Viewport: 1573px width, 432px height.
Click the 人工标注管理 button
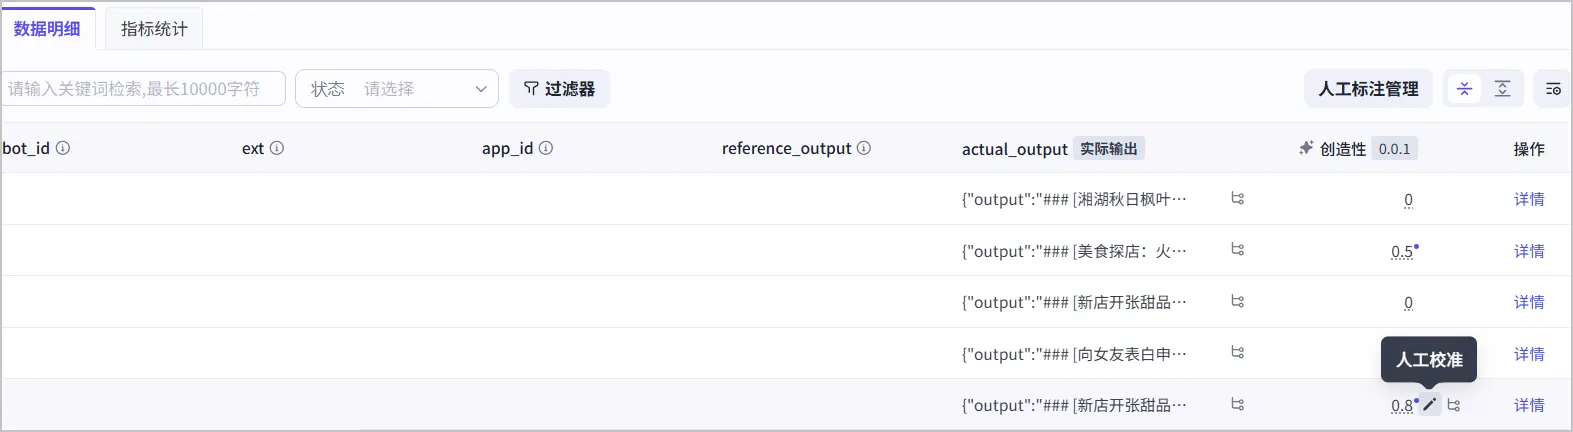click(x=1368, y=89)
